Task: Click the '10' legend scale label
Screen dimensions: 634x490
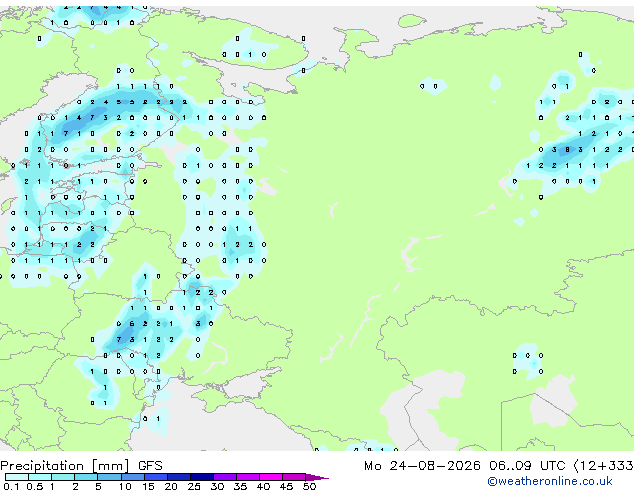Action: pyautogui.click(x=125, y=486)
